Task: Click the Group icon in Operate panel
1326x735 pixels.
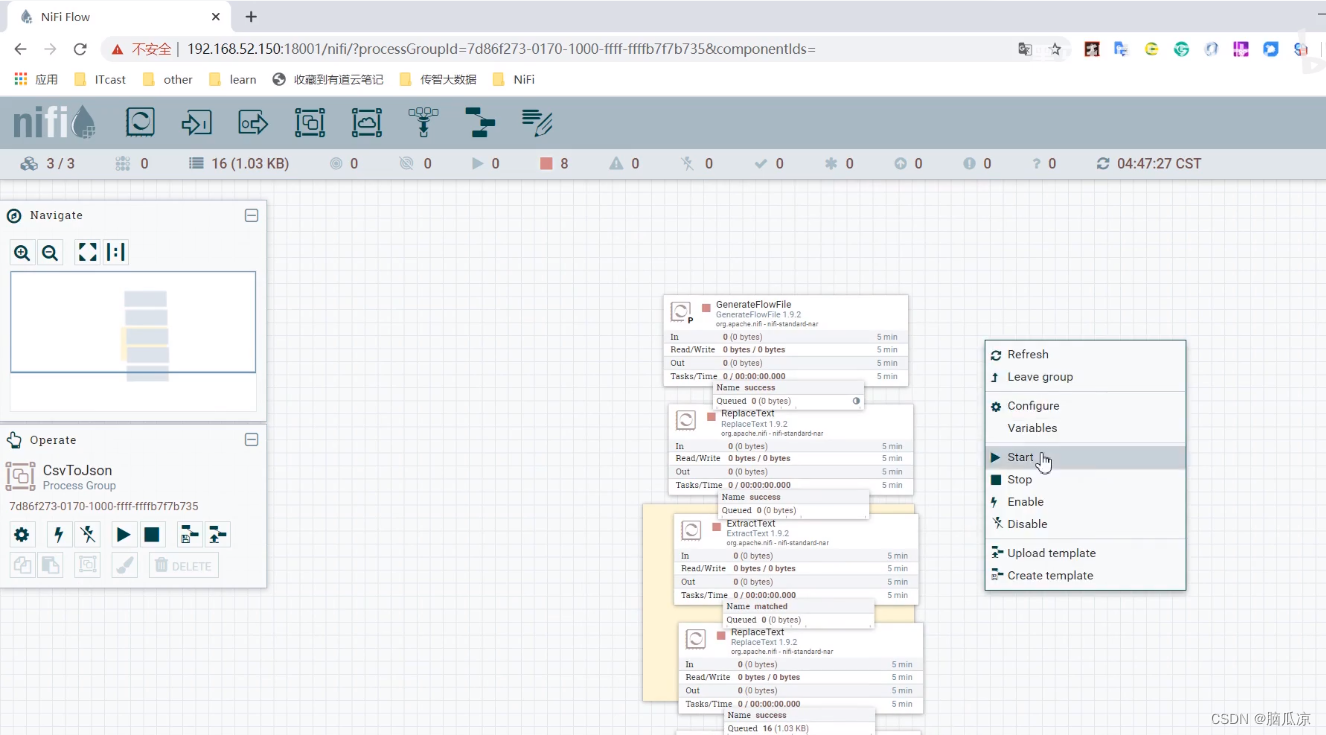Action: [x=87, y=566]
